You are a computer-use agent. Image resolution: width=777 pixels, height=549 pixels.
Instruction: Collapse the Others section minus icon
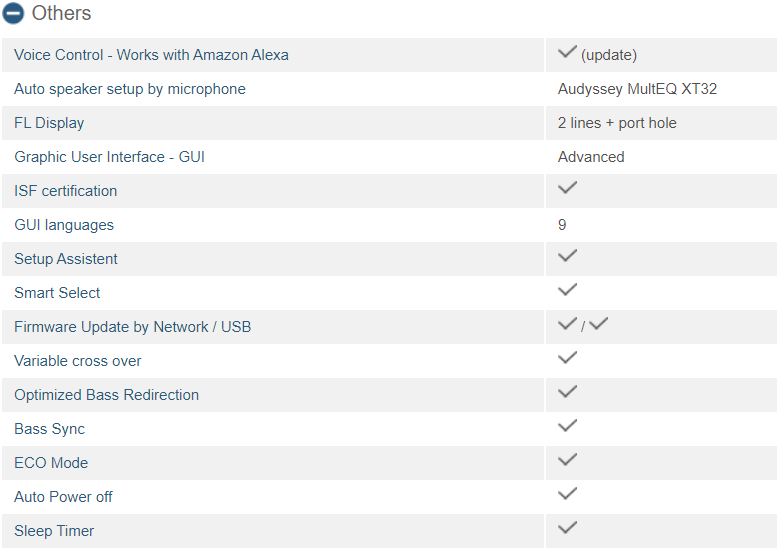point(13,13)
